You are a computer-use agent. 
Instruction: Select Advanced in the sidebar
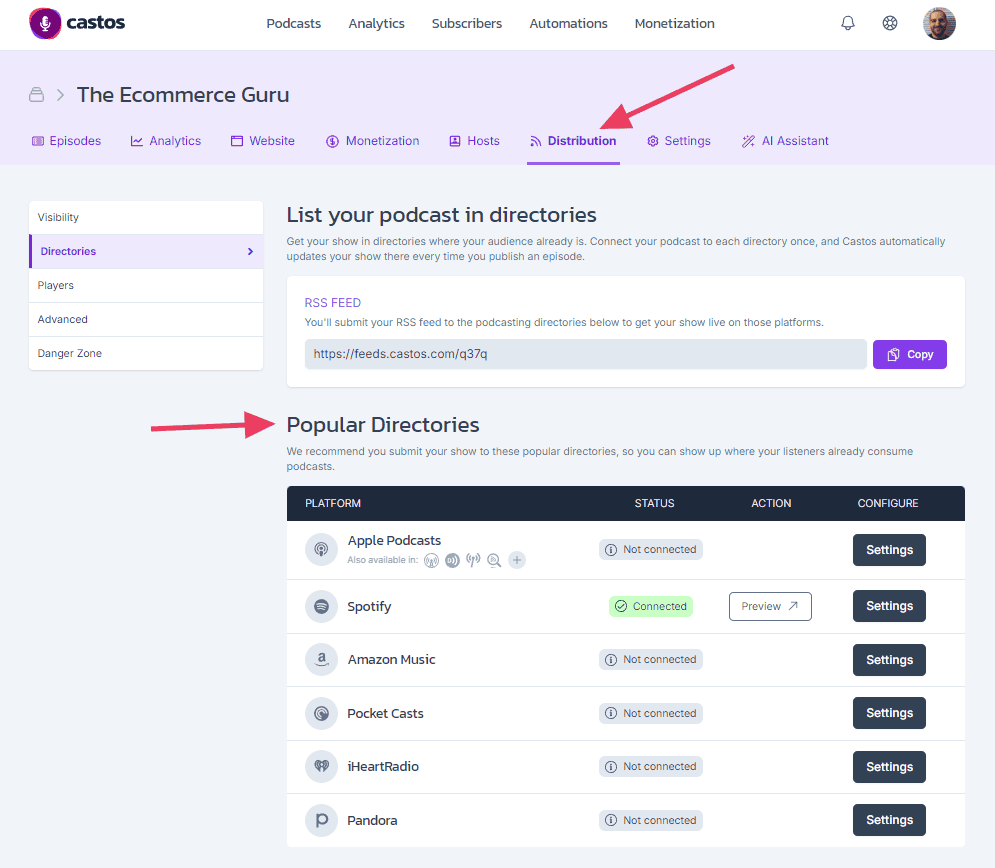pos(146,319)
